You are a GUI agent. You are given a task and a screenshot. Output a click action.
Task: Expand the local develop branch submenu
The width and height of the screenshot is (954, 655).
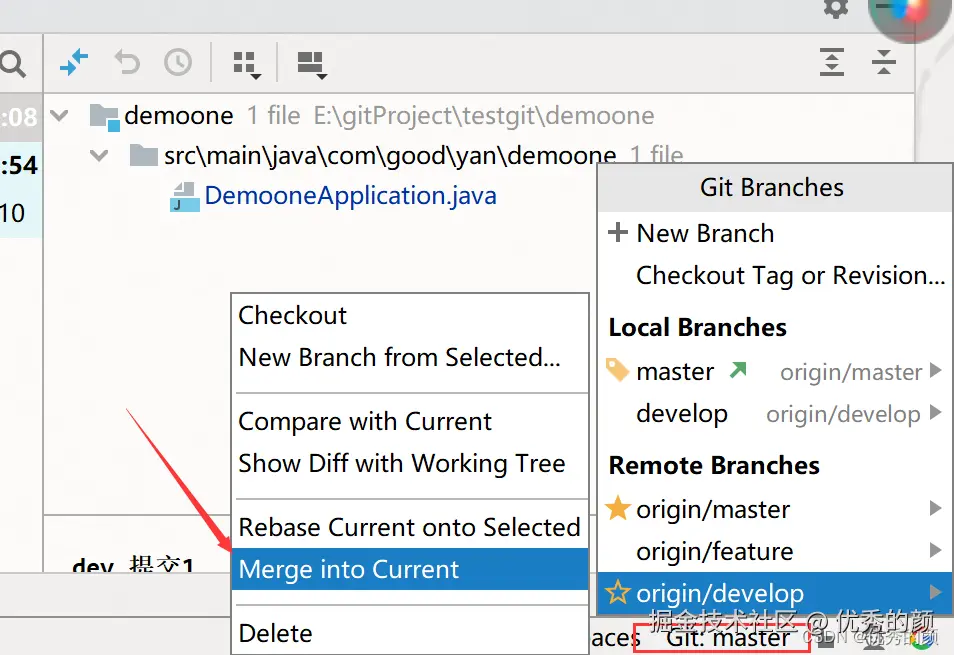pyautogui.click(x=936, y=413)
